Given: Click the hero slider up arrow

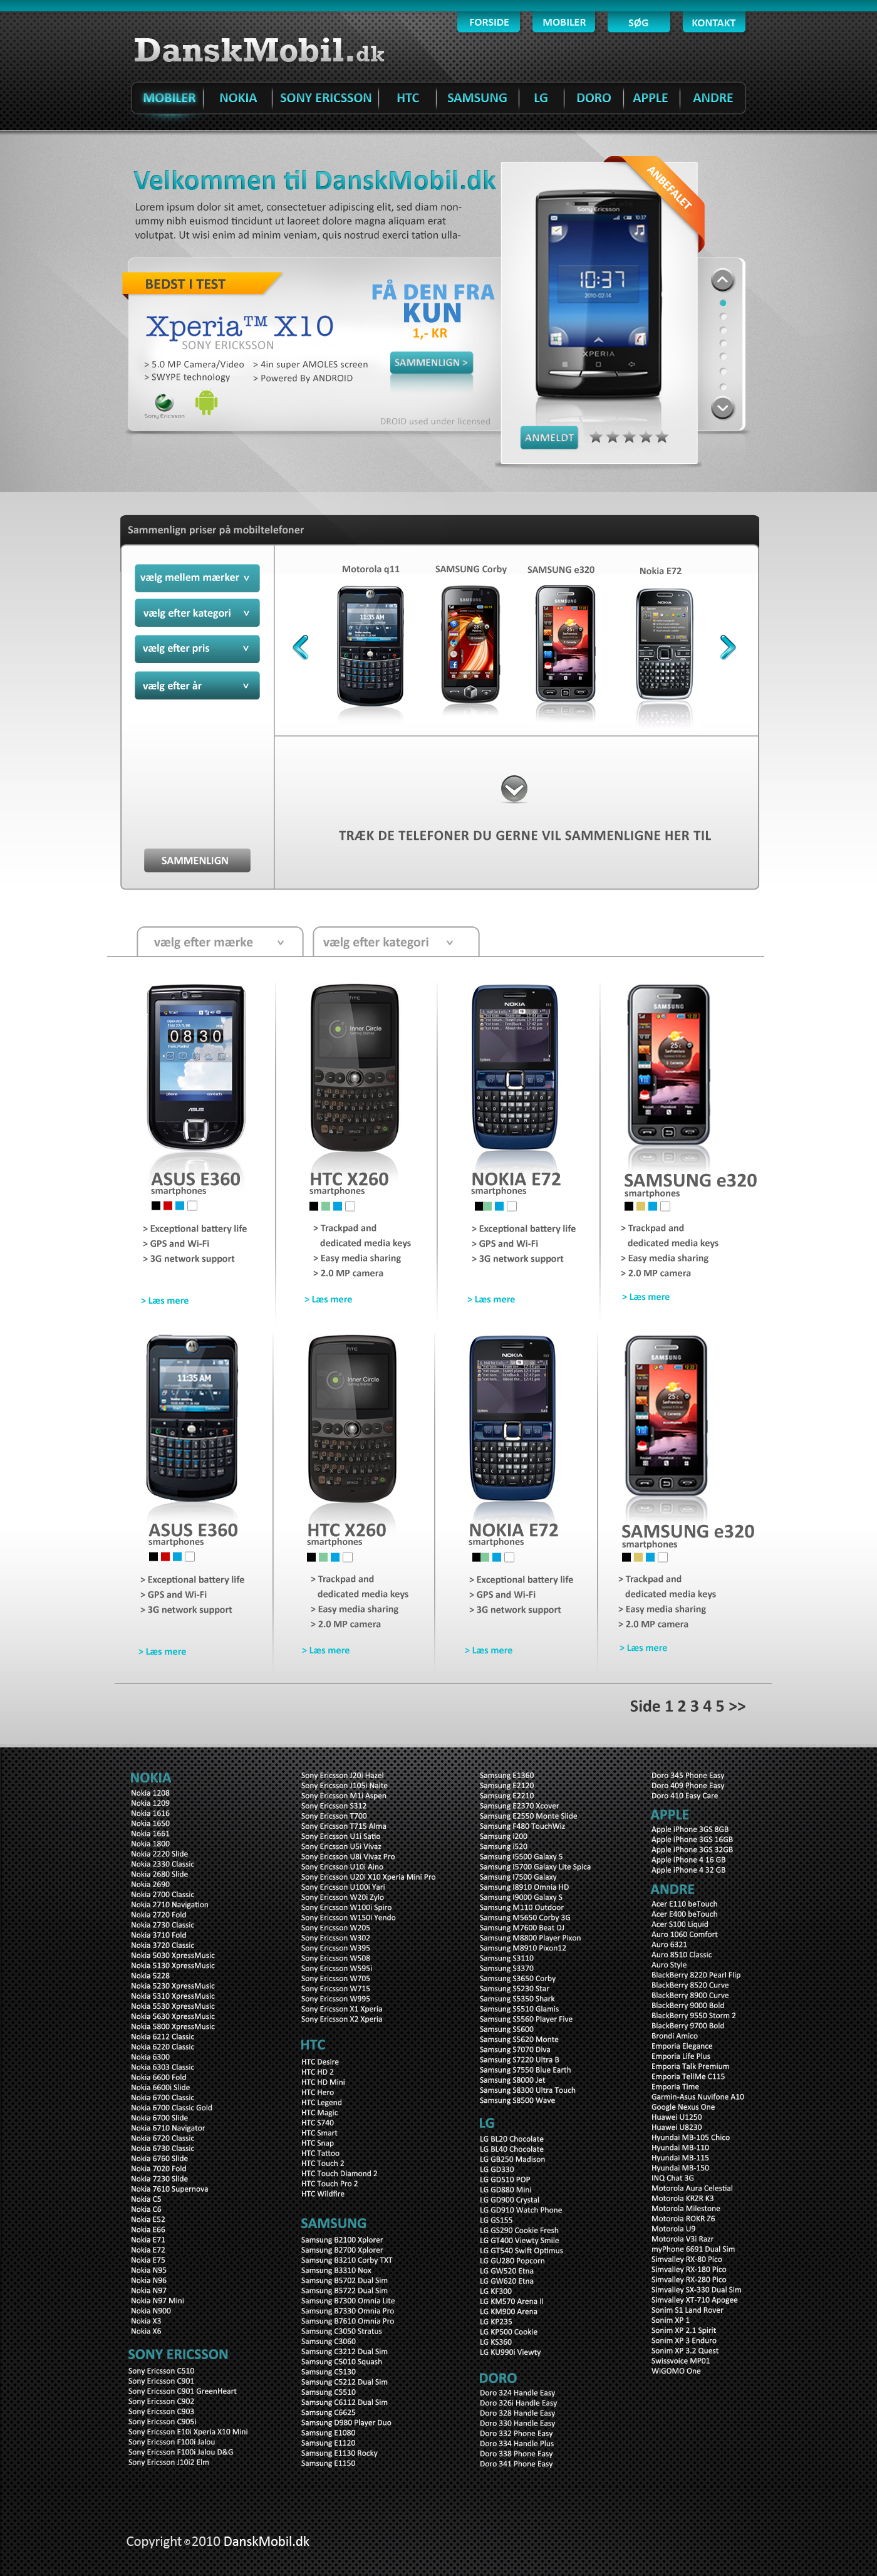Looking at the screenshot, I should click(722, 280).
